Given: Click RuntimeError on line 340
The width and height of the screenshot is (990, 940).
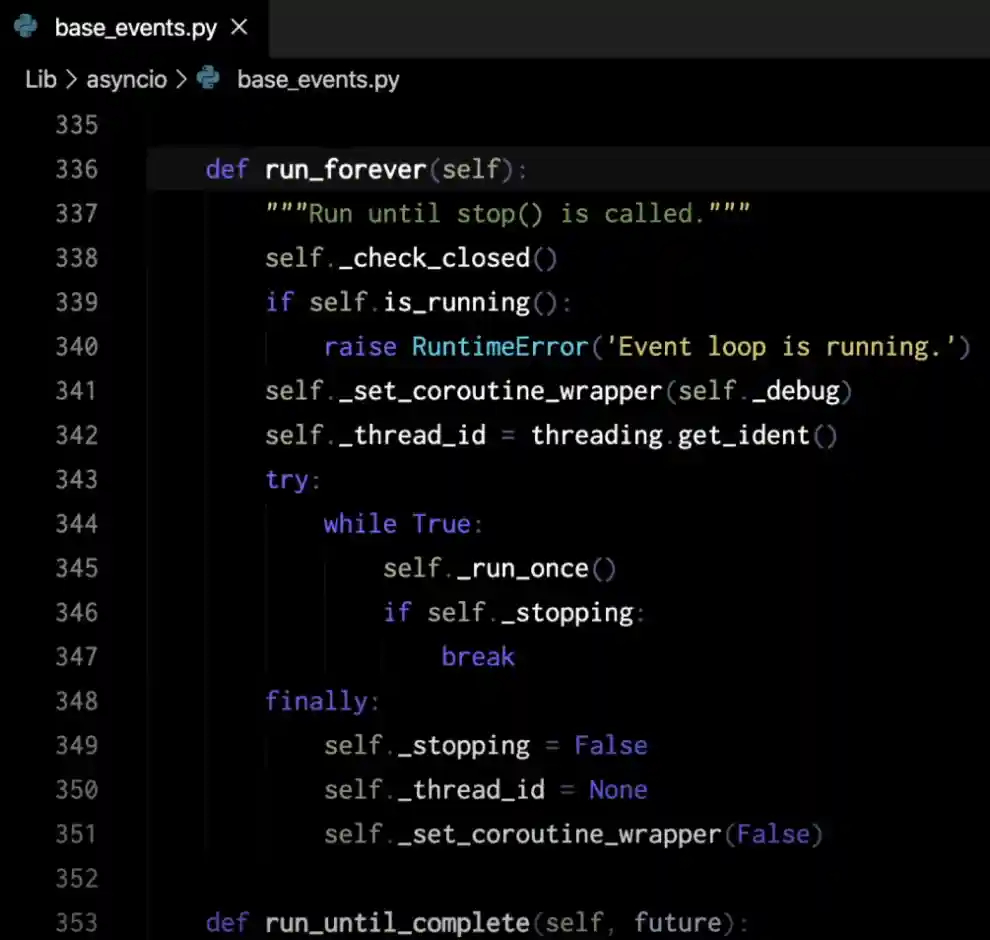Looking at the screenshot, I should pos(501,347).
